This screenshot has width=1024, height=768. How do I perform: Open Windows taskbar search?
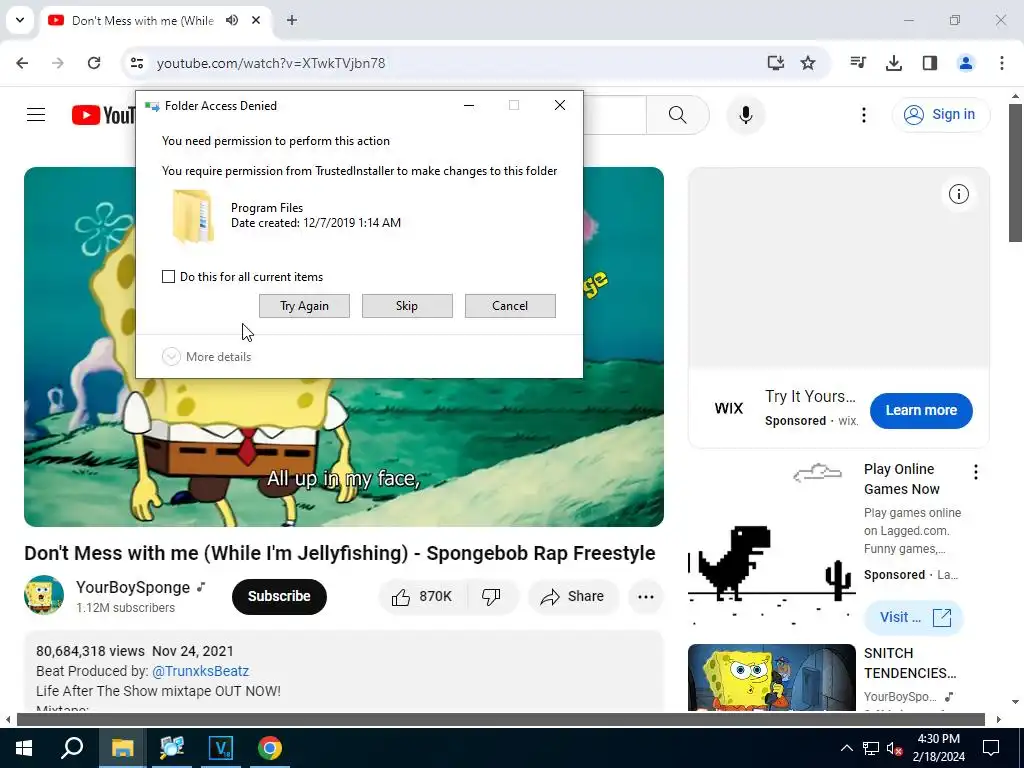[x=72, y=748]
